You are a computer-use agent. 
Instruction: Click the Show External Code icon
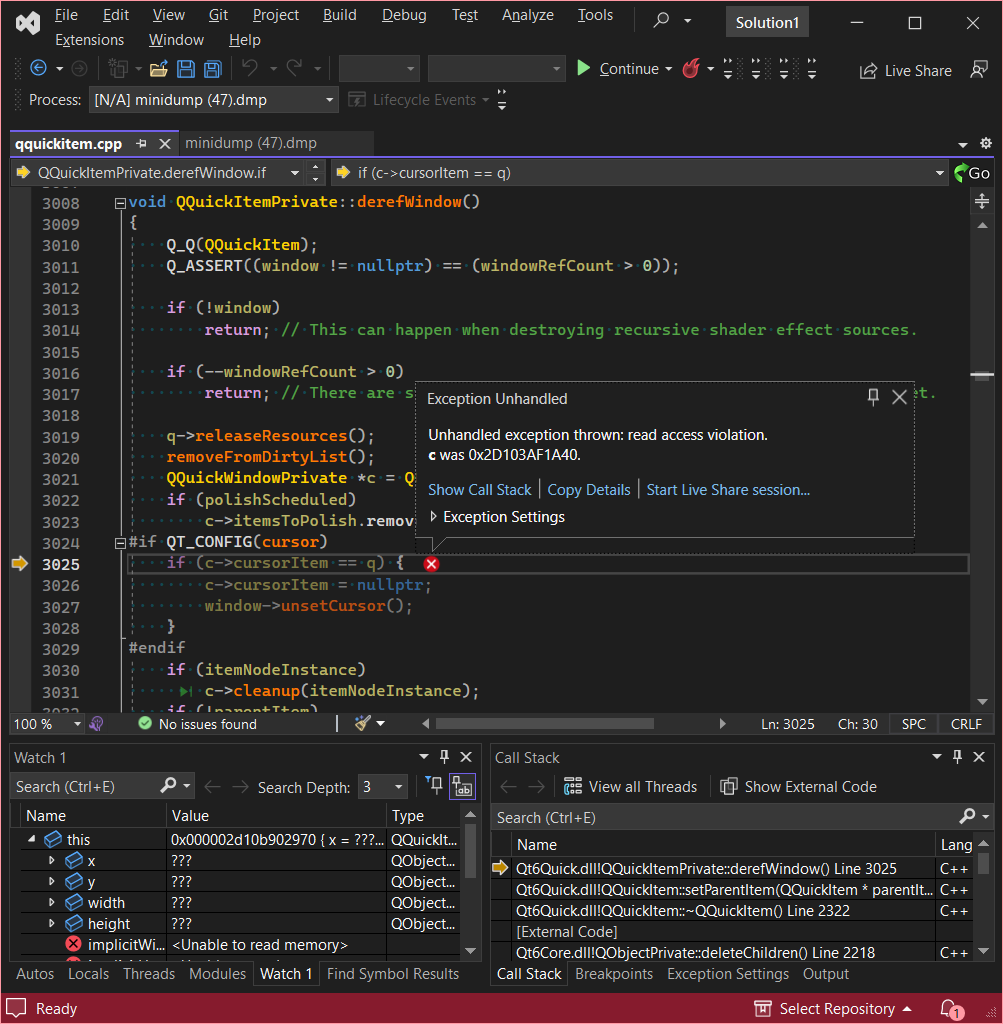(x=728, y=786)
